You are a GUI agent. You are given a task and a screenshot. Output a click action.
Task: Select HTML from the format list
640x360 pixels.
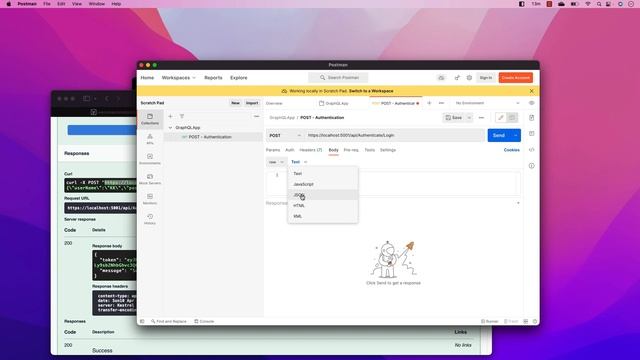323,205
